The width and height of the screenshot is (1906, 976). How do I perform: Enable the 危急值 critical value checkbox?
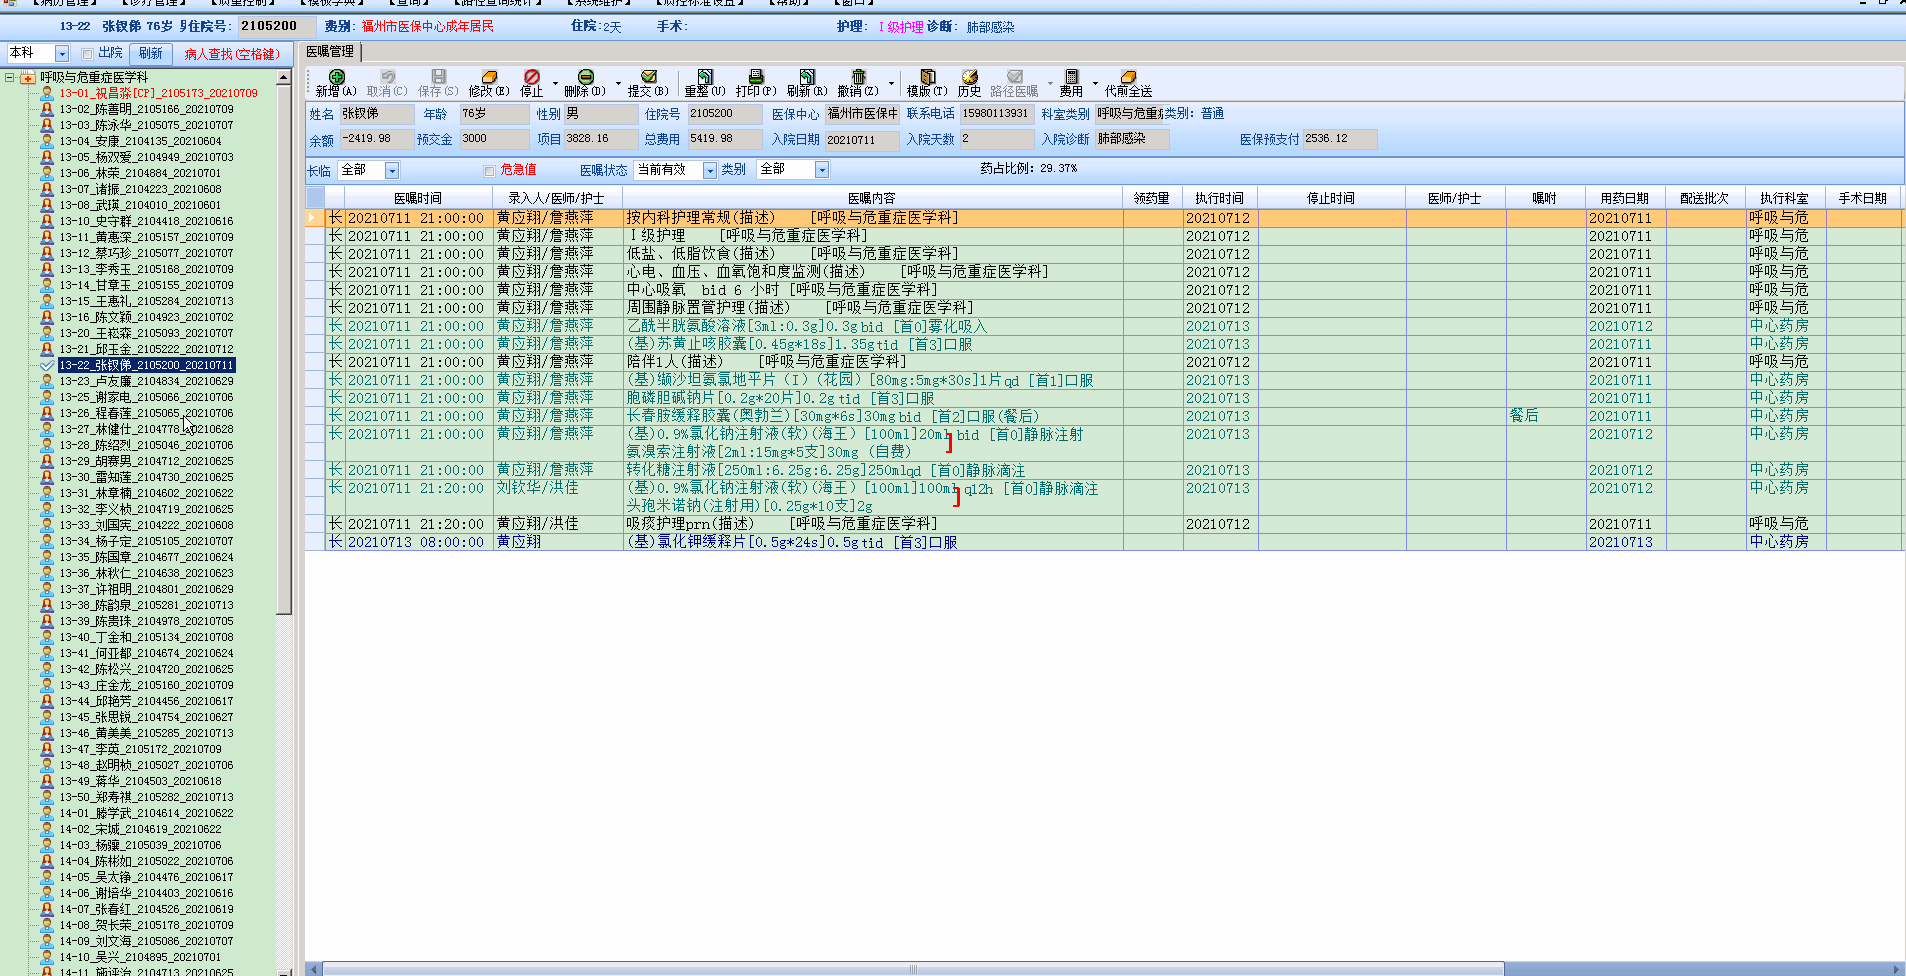[x=489, y=171]
